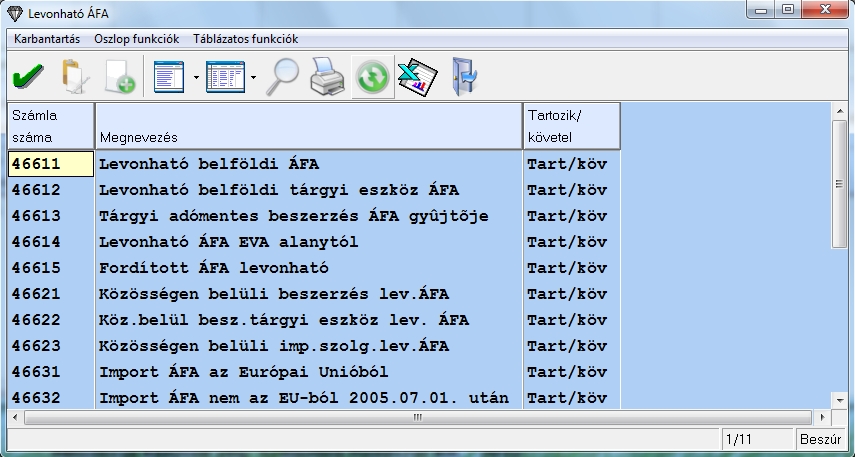The image size is (855, 457).
Task: Click the Megnevezés column header
Action: [308, 126]
